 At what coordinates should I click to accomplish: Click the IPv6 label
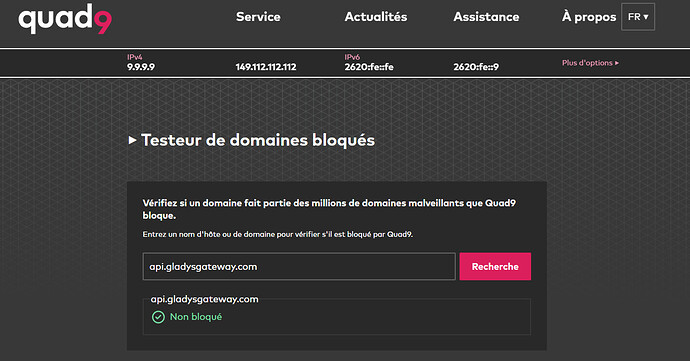tap(352, 57)
